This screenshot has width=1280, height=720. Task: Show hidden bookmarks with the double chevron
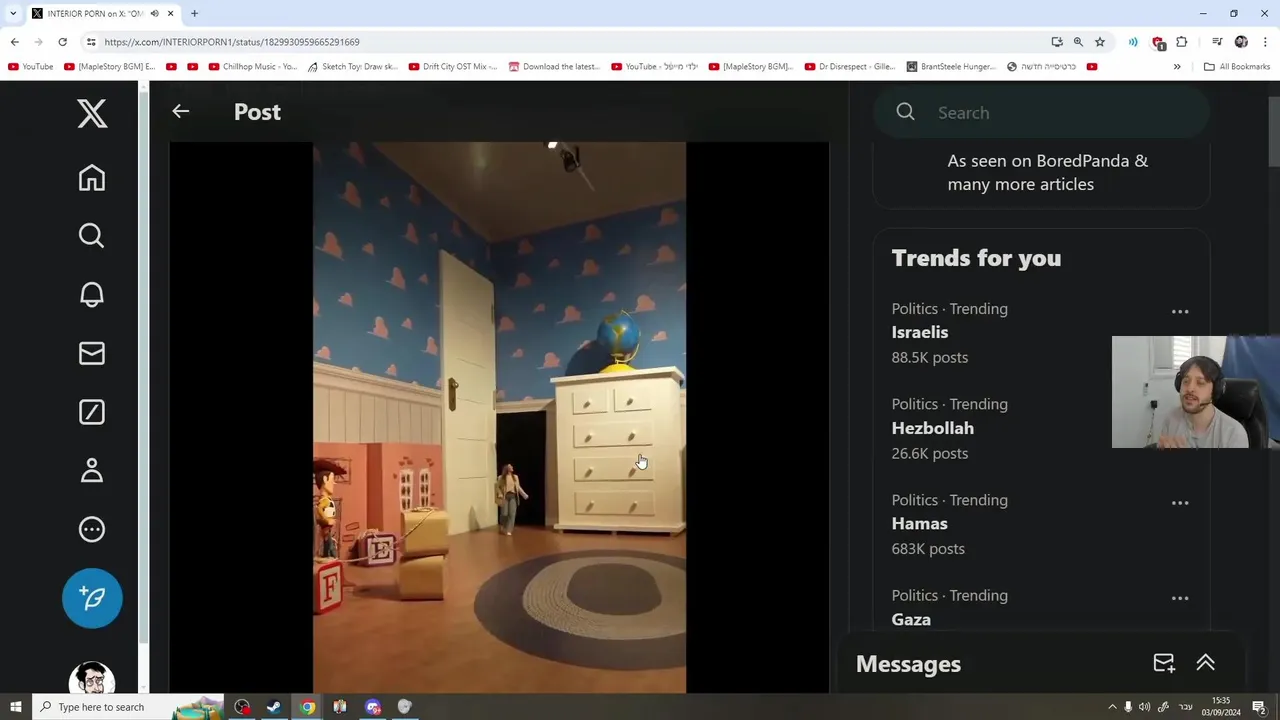pos(1177,67)
